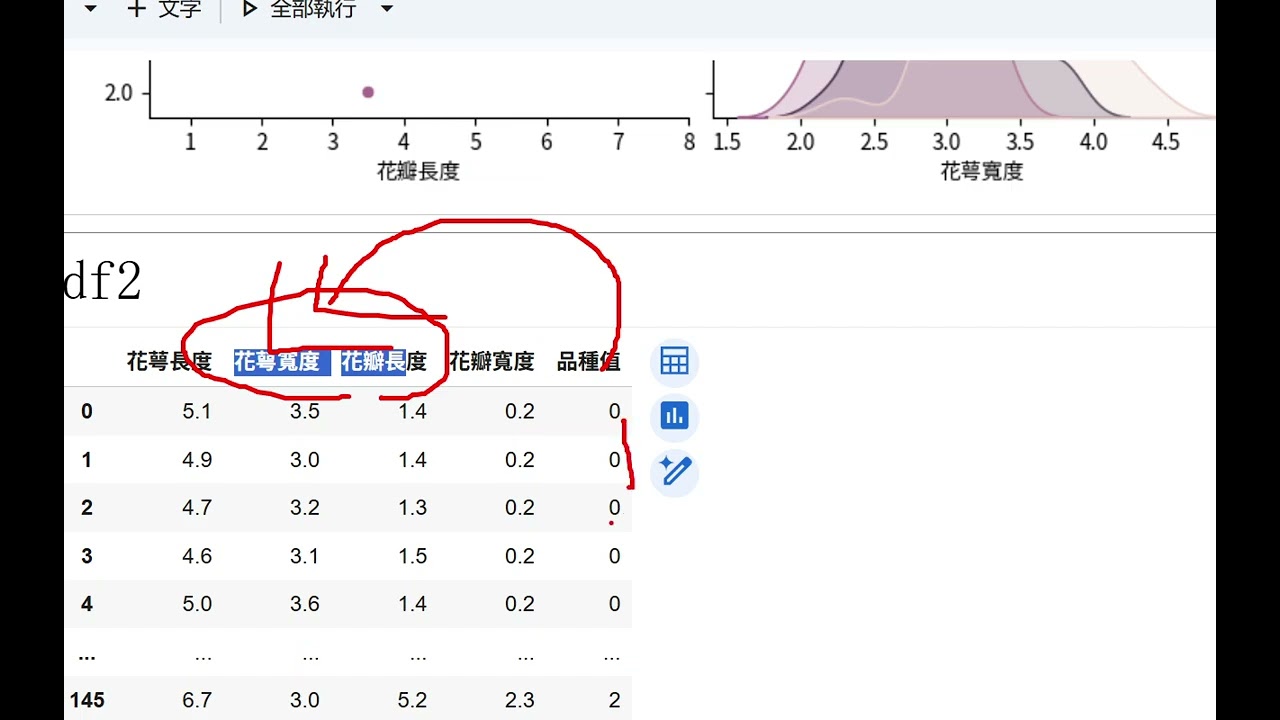The width and height of the screenshot is (1280, 720).
Task: Click row index 3 in table
Action: (87, 556)
